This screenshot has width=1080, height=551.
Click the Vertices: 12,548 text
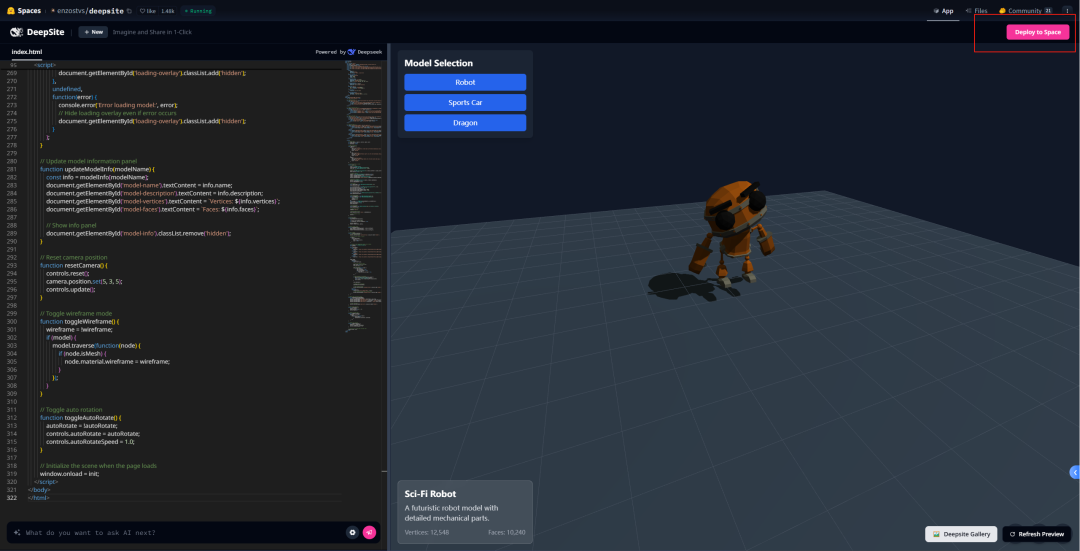coord(427,532)
